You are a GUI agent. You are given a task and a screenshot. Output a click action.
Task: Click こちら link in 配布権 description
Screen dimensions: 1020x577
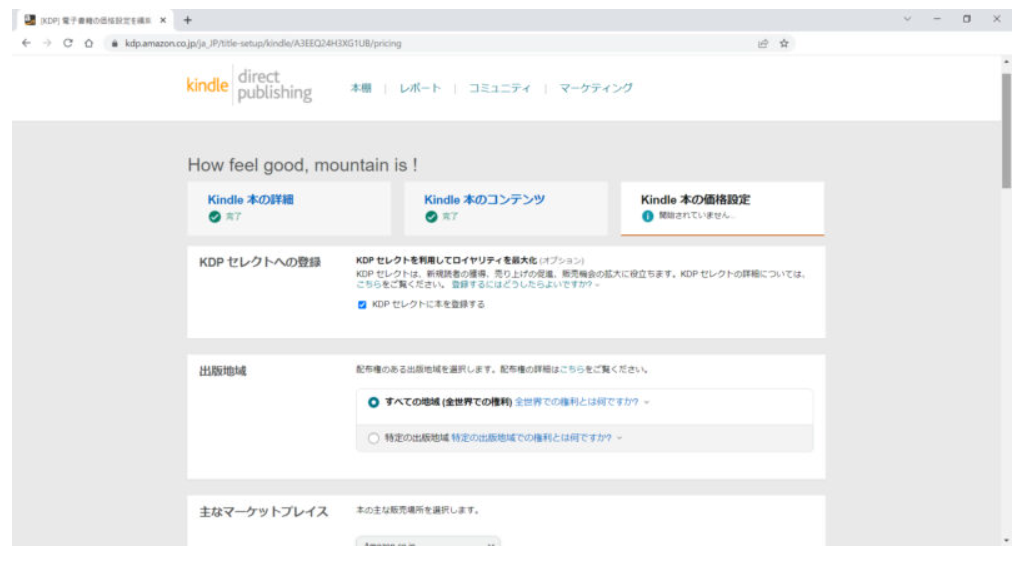click(x=572, y=369)
